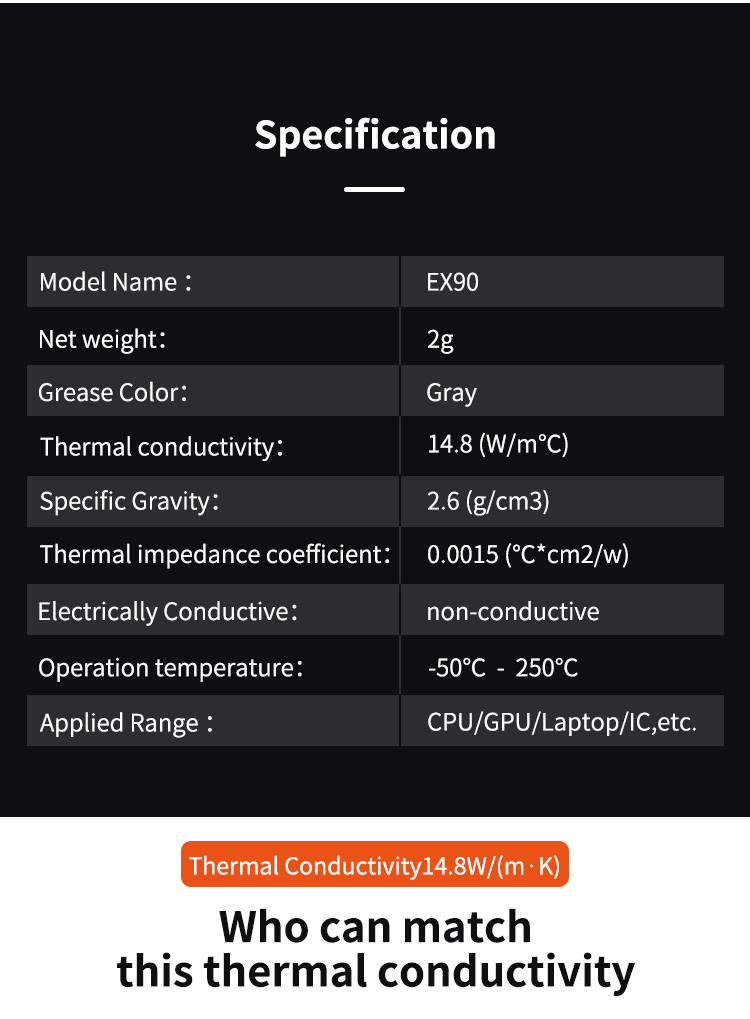Click the EX90 model value
Viewport: 750px width, 1019px height.
(x=452, y=282)
